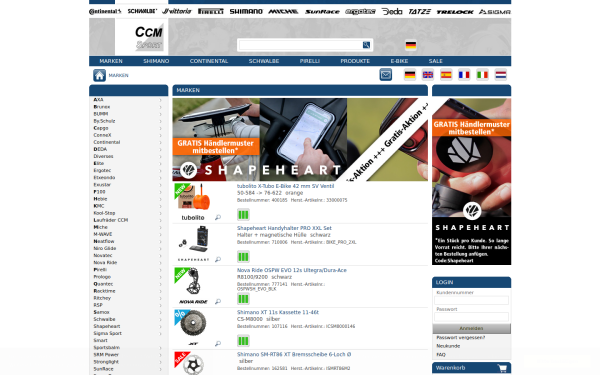The height and width of the screenshot is (375, 600).
Task: Click the Miche brand logo
Action: pyautogui.click(x=284, y=11)
